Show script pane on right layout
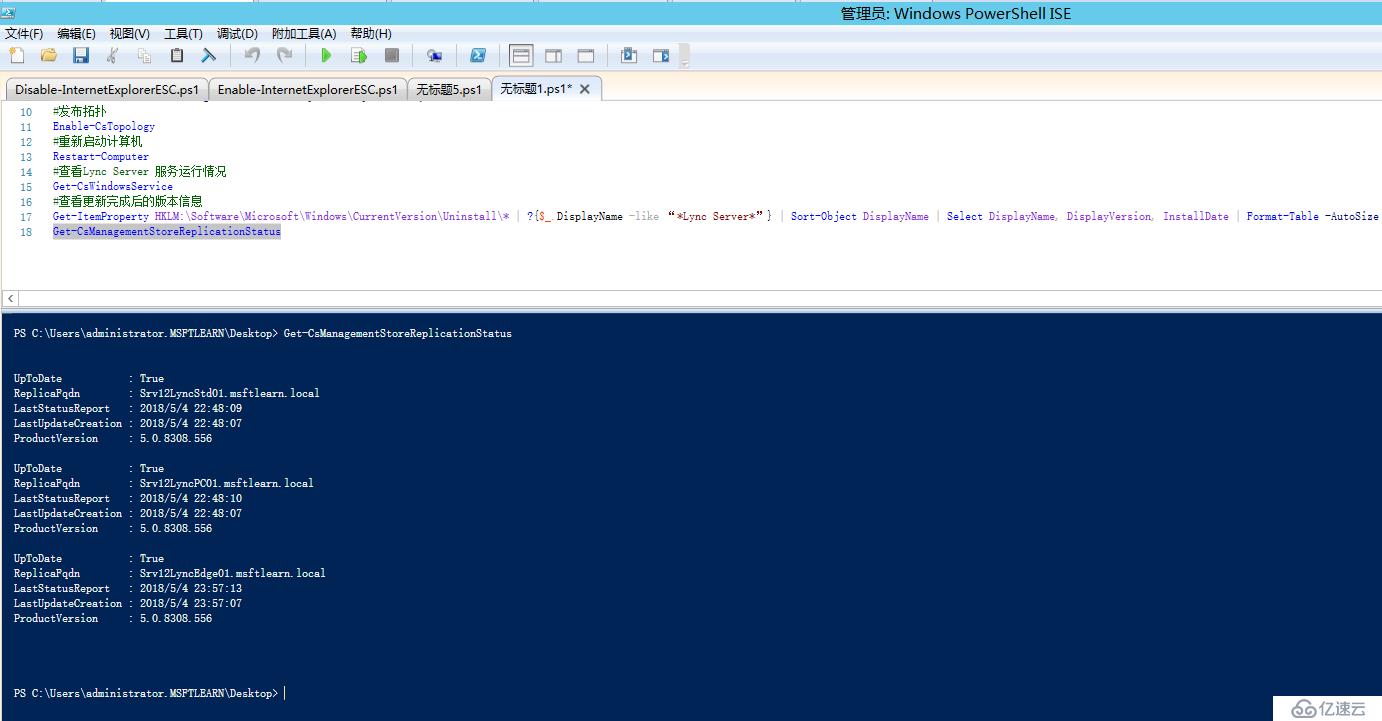 (x=553, y=56)
